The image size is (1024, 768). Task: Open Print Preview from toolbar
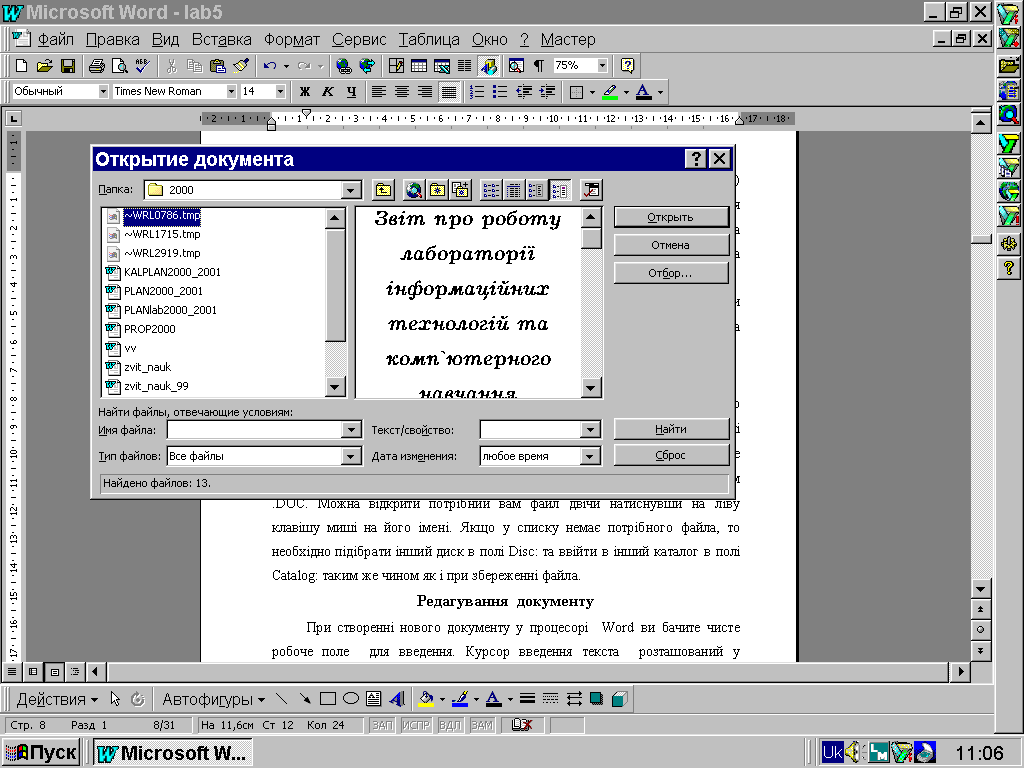click(120, 65)
